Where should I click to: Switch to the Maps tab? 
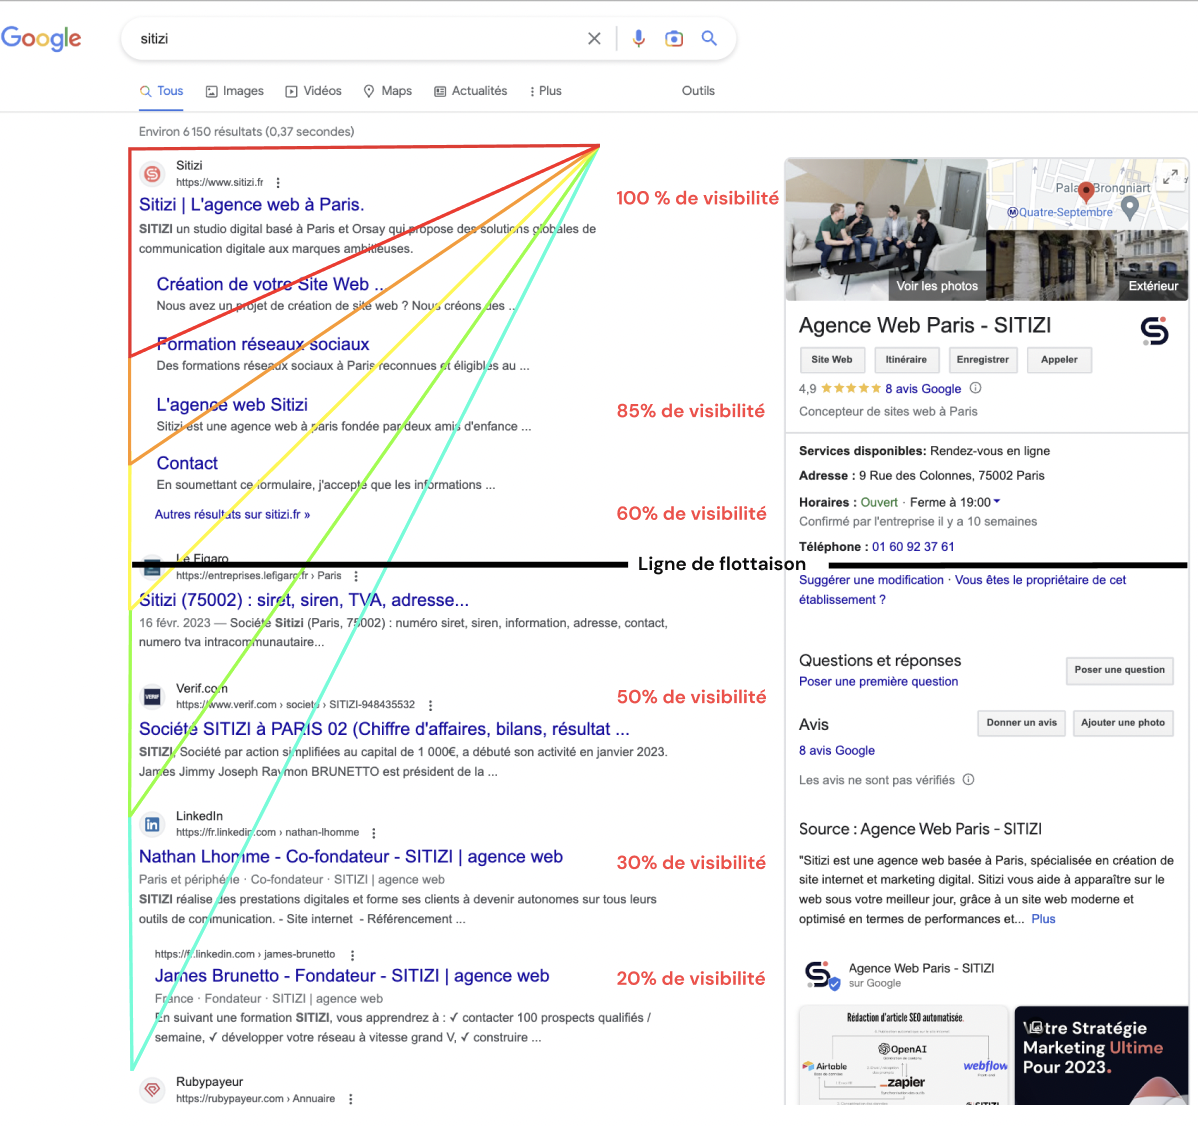(x=387, y=91)
